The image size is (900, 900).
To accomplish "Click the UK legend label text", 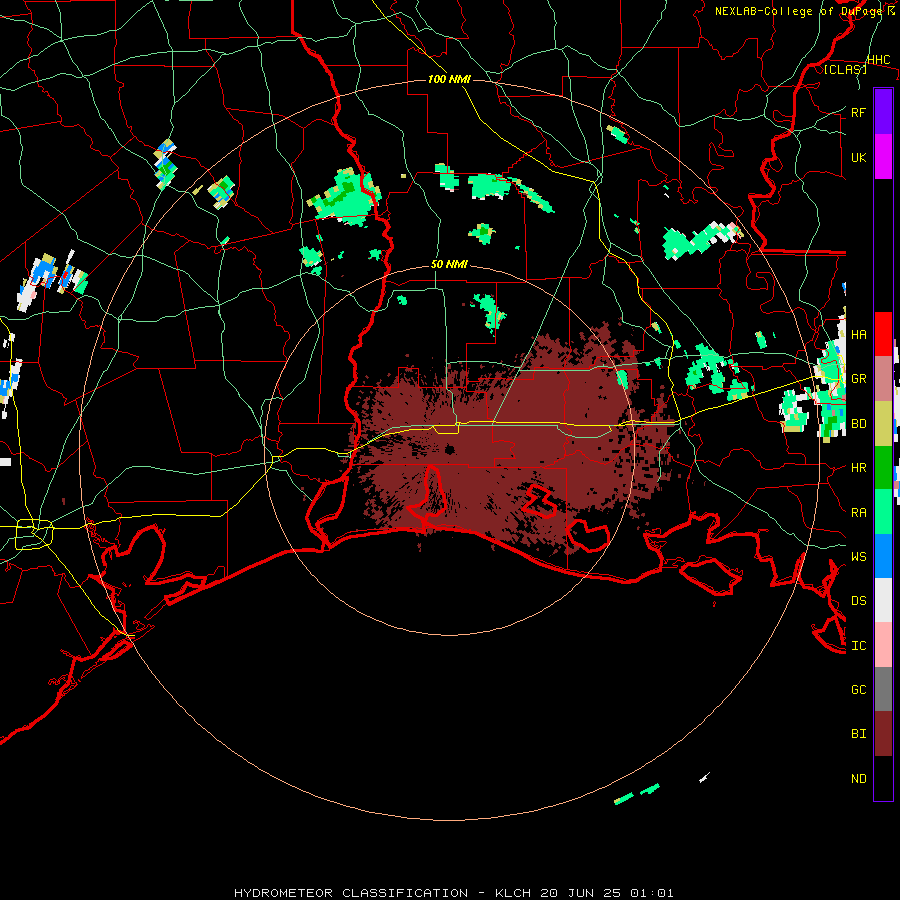I will click(x=858, y=157).
